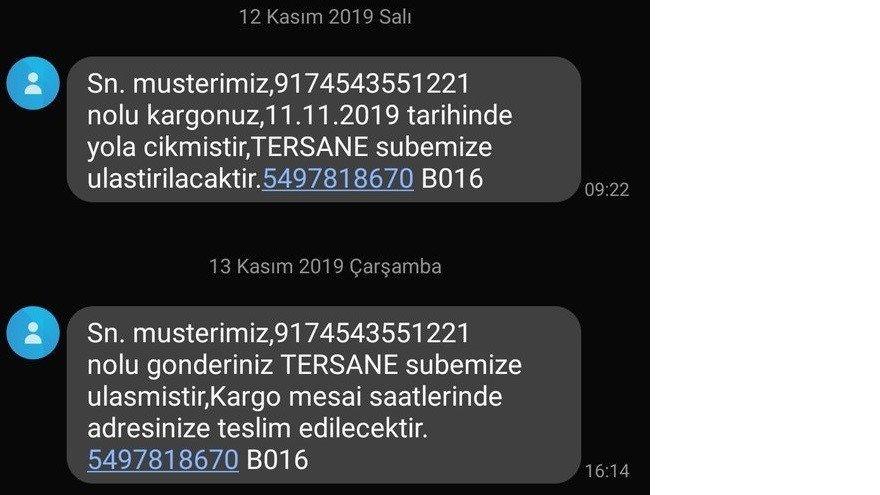Click the word 'ulastirilacaktir' in the first message
The width and height of the screenshot is (880, 495).
pyautogui.click(x=172, y=178)
